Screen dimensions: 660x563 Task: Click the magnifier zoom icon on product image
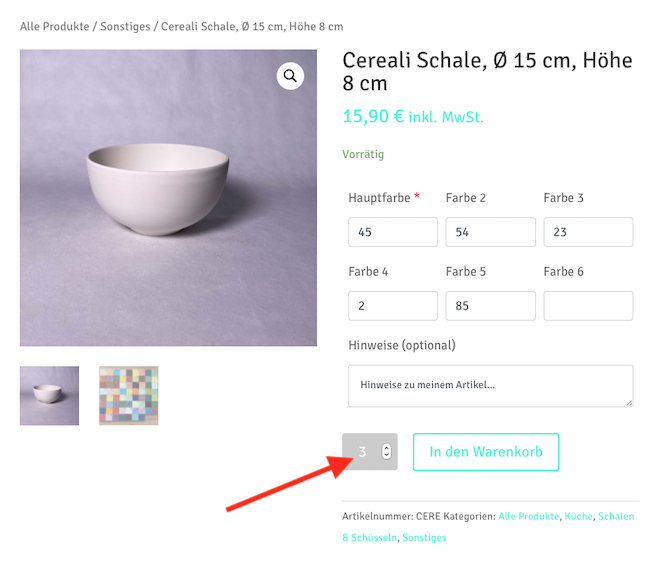click(290, 76)
